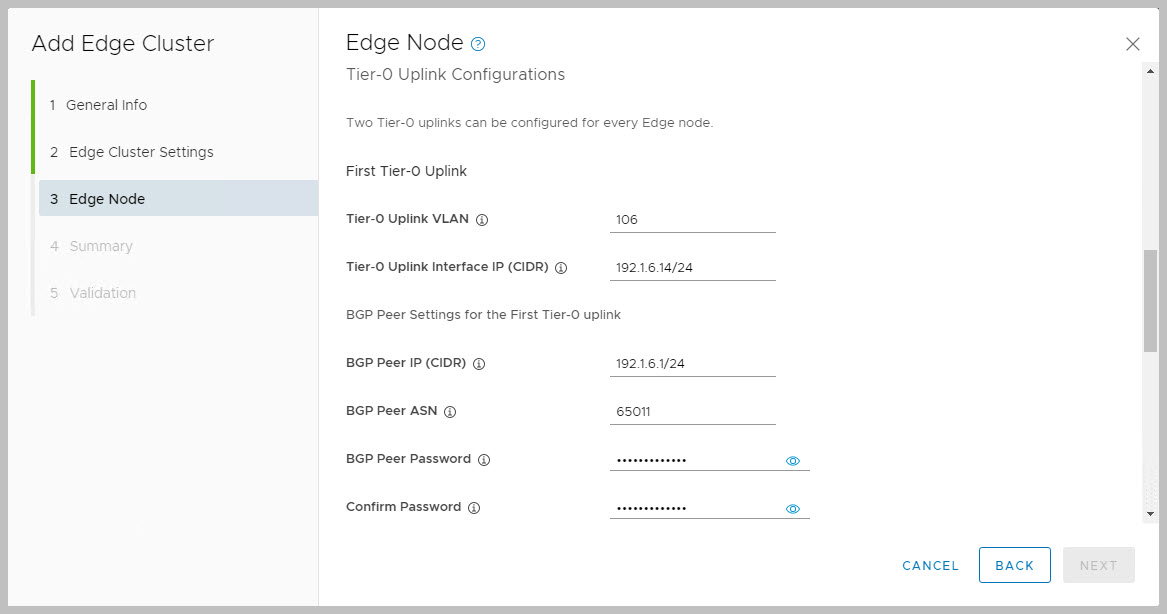Viewport: 1167px width, 614px height.
Task: Click the BGP Peer IP (CIDR) field
Action: (692, 364)
